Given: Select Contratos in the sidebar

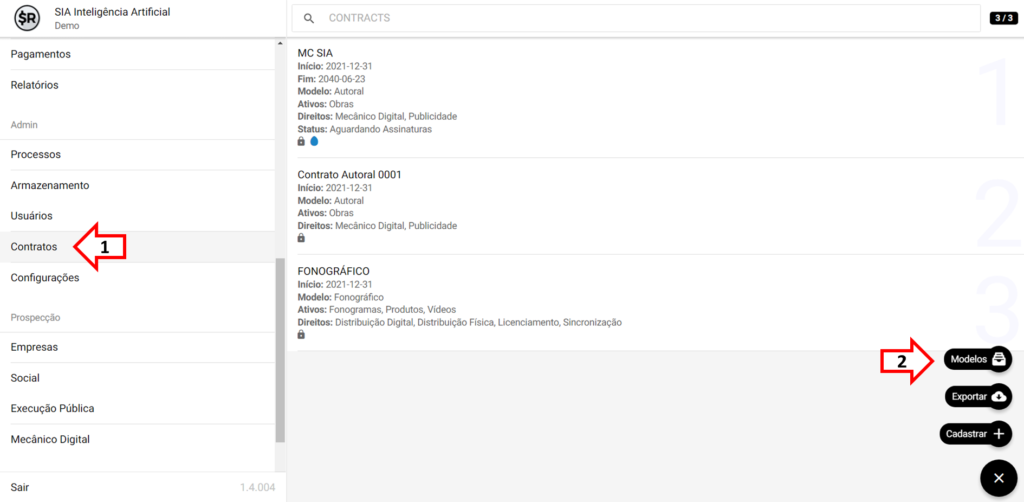Looking at the screenshot, I should 34,247.
